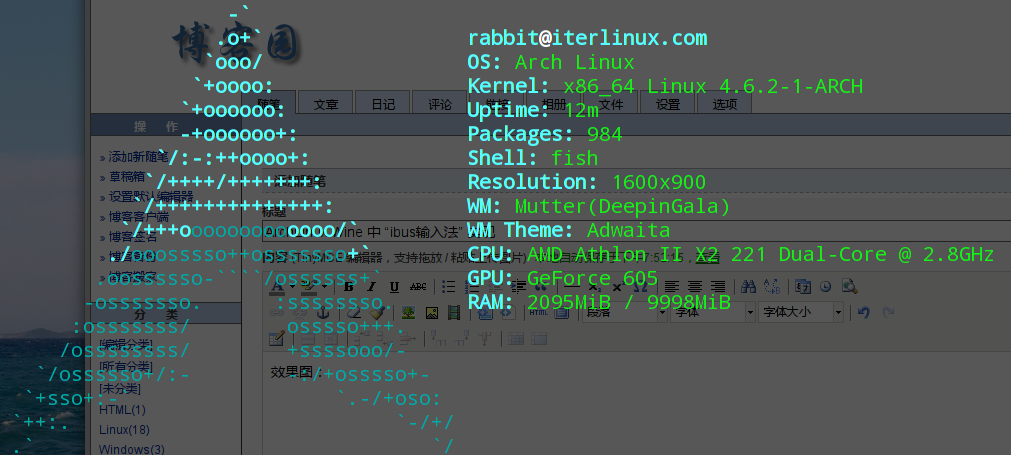Open the 字体 font family dropdown
The image size is (1011, 455).
(x=712, y=313)
